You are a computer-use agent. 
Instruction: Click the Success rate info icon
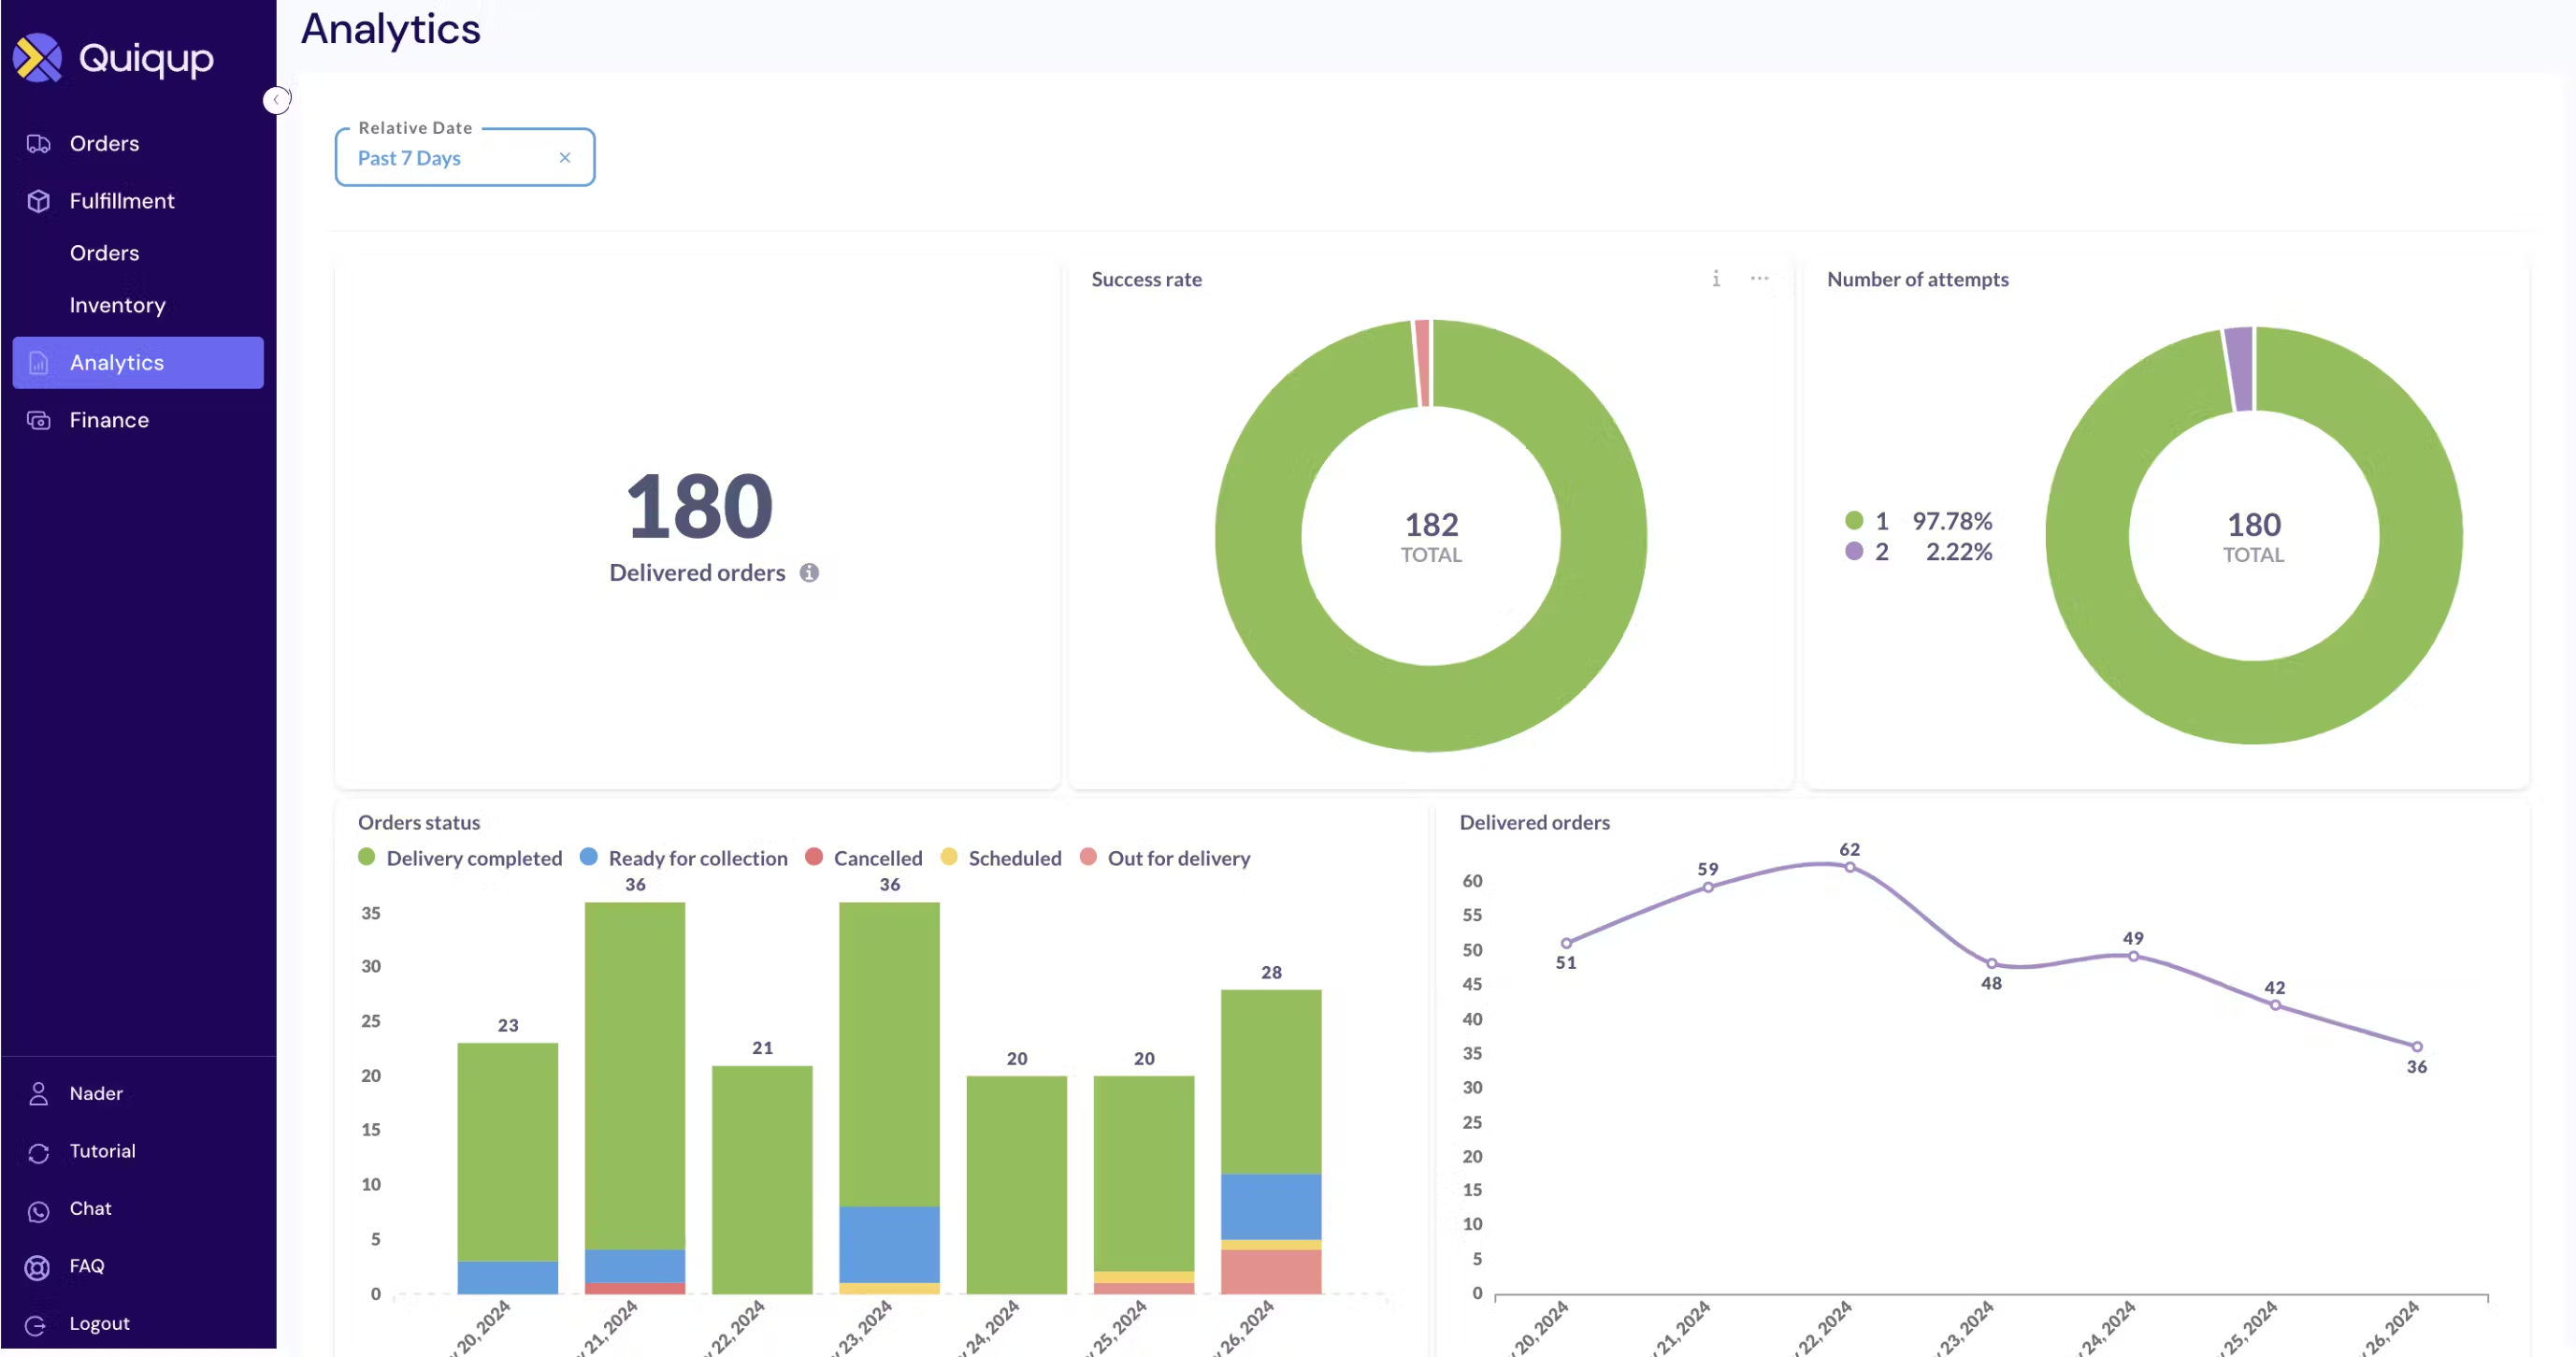click(x=1716, y=279)
